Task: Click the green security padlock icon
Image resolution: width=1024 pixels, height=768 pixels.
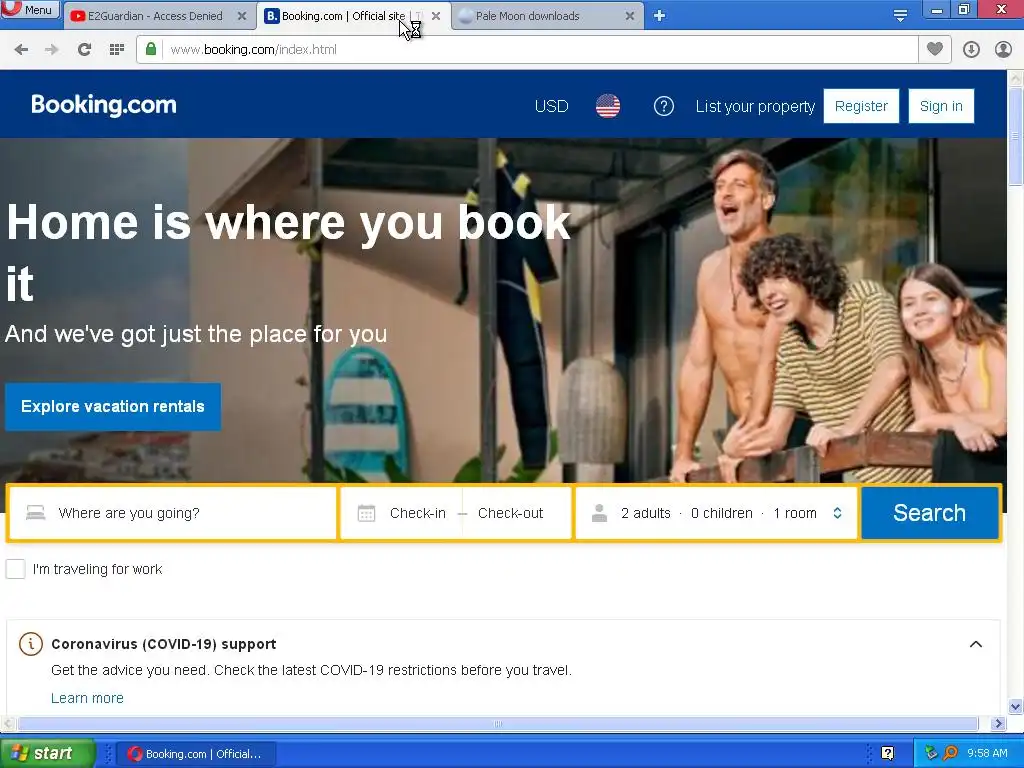Action: tap(151, 50)
